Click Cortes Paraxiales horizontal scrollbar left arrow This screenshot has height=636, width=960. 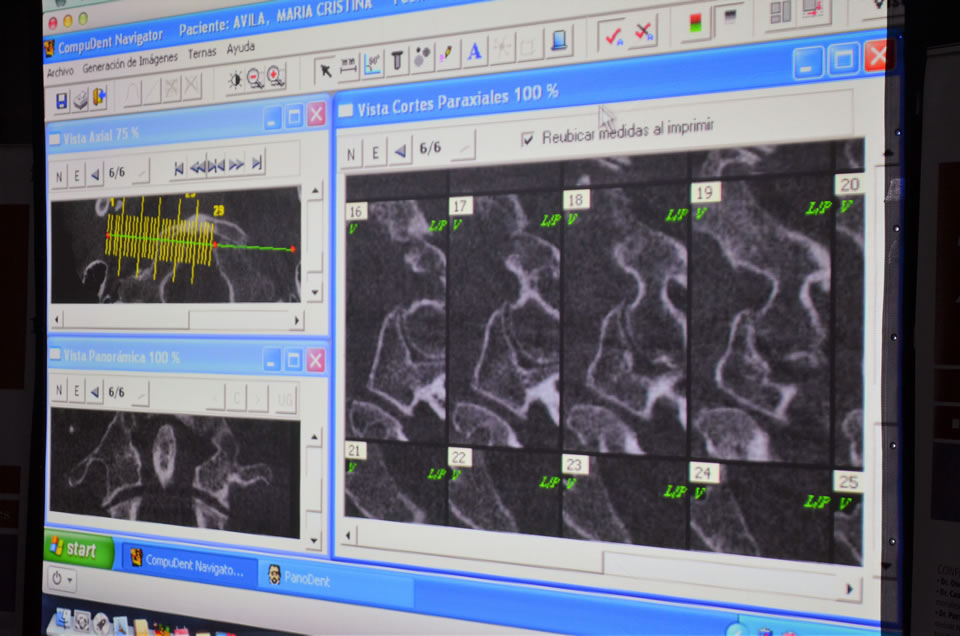pyautogui.click(x=348, y=536)
